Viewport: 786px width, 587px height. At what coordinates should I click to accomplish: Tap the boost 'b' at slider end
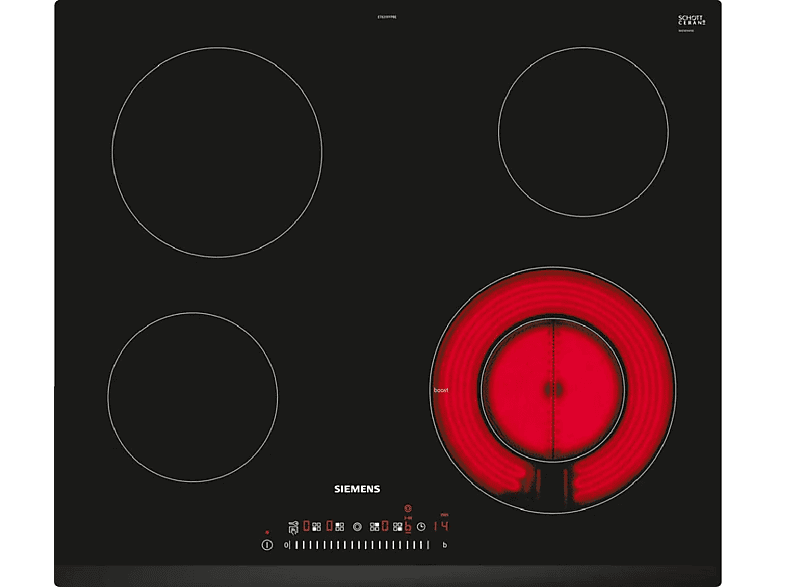[x=445, y=545]
